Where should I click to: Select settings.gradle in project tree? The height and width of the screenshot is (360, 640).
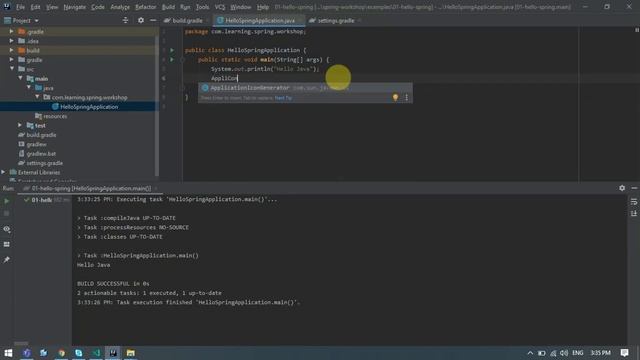(40, 163)
